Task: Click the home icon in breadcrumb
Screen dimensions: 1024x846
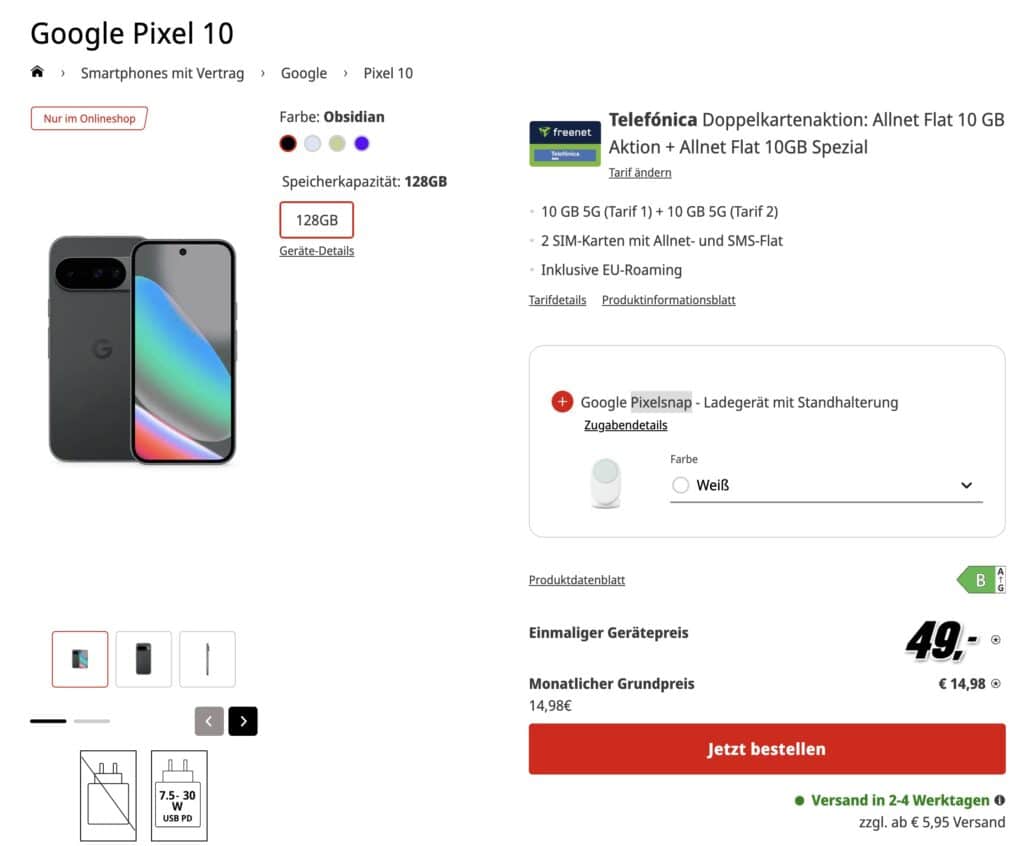Action: coord(38,72)
